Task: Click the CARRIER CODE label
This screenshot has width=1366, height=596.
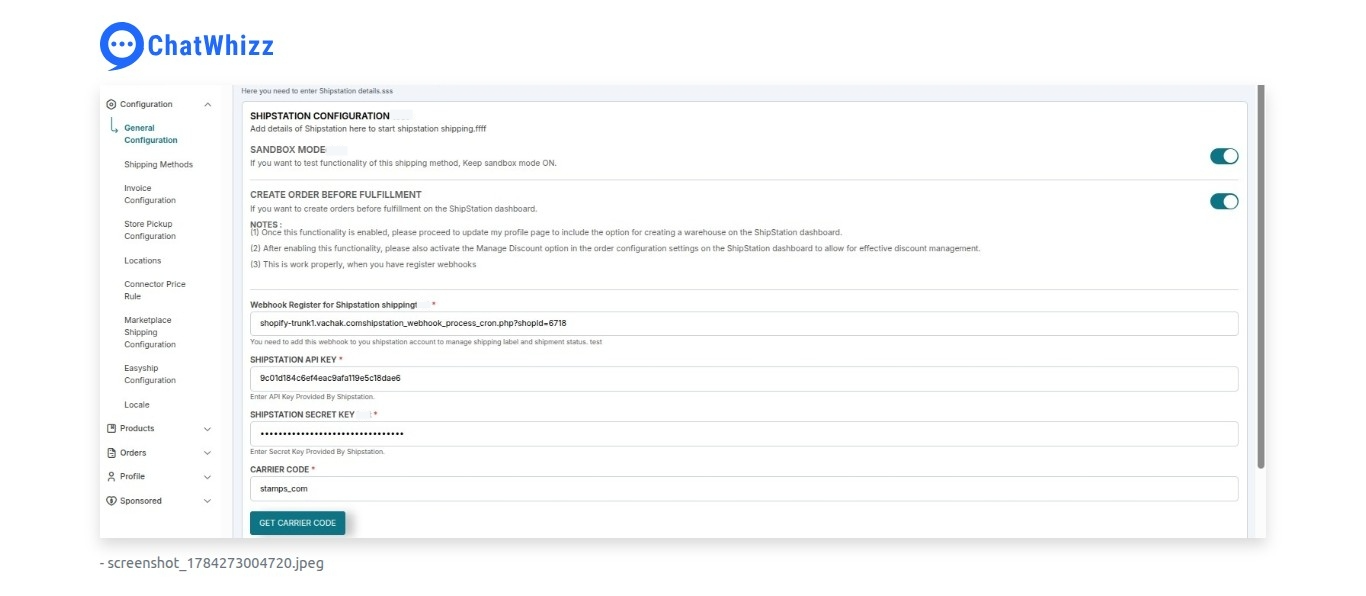Action: (x=279, y=469)
